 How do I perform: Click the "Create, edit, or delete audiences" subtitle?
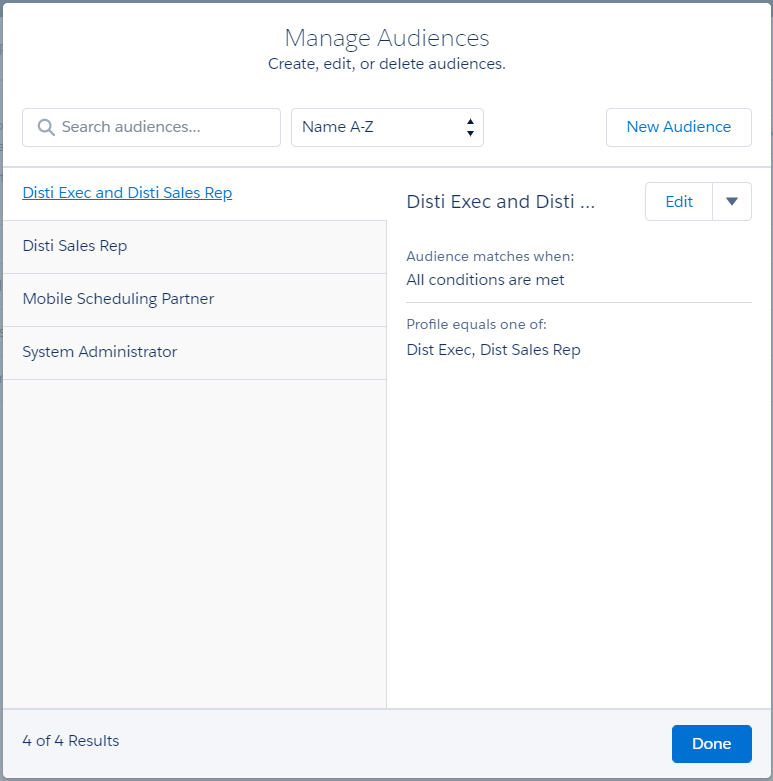click(387, 64)
